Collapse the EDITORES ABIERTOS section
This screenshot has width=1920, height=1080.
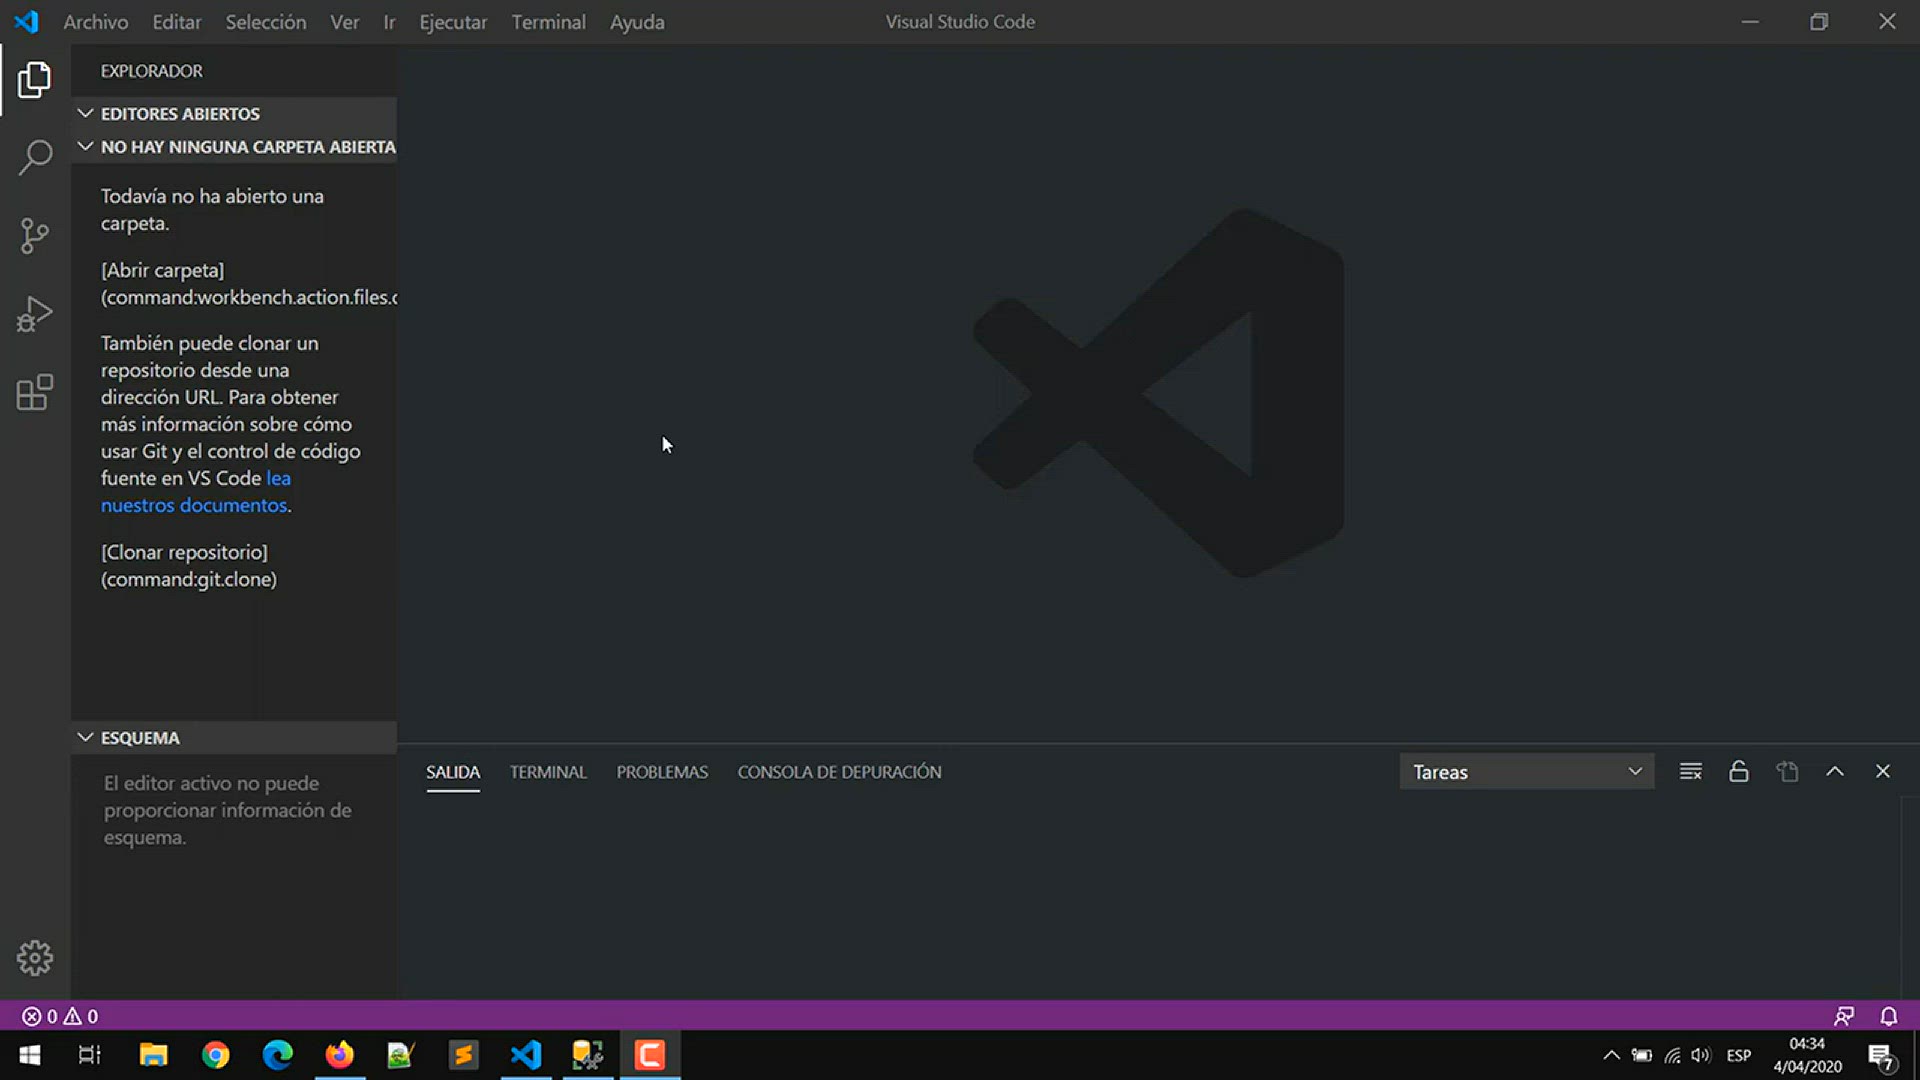pos(234,114)
